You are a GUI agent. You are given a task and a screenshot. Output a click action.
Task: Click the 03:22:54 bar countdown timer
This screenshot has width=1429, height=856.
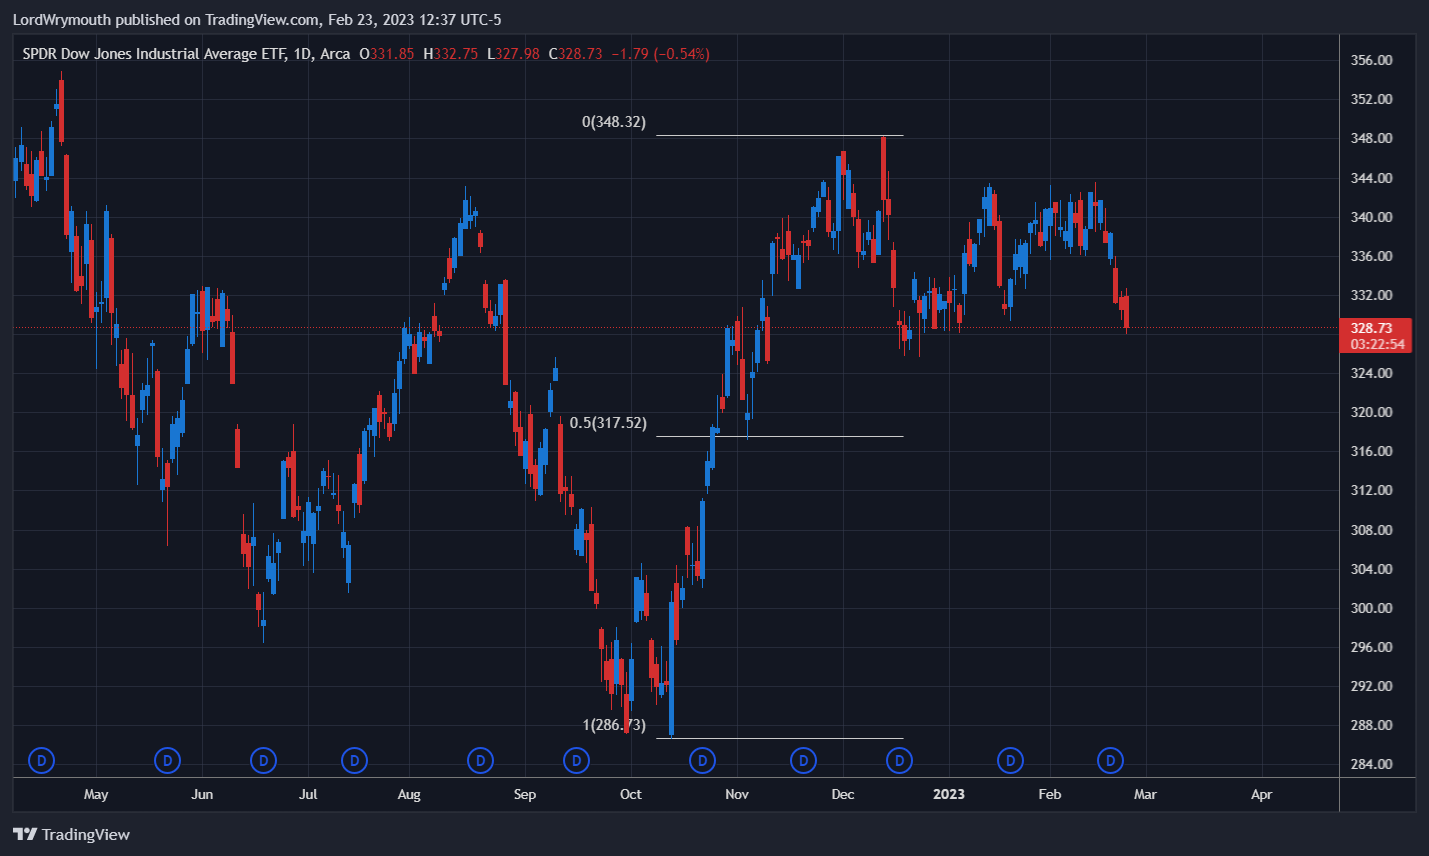(x=1377, y=344)
